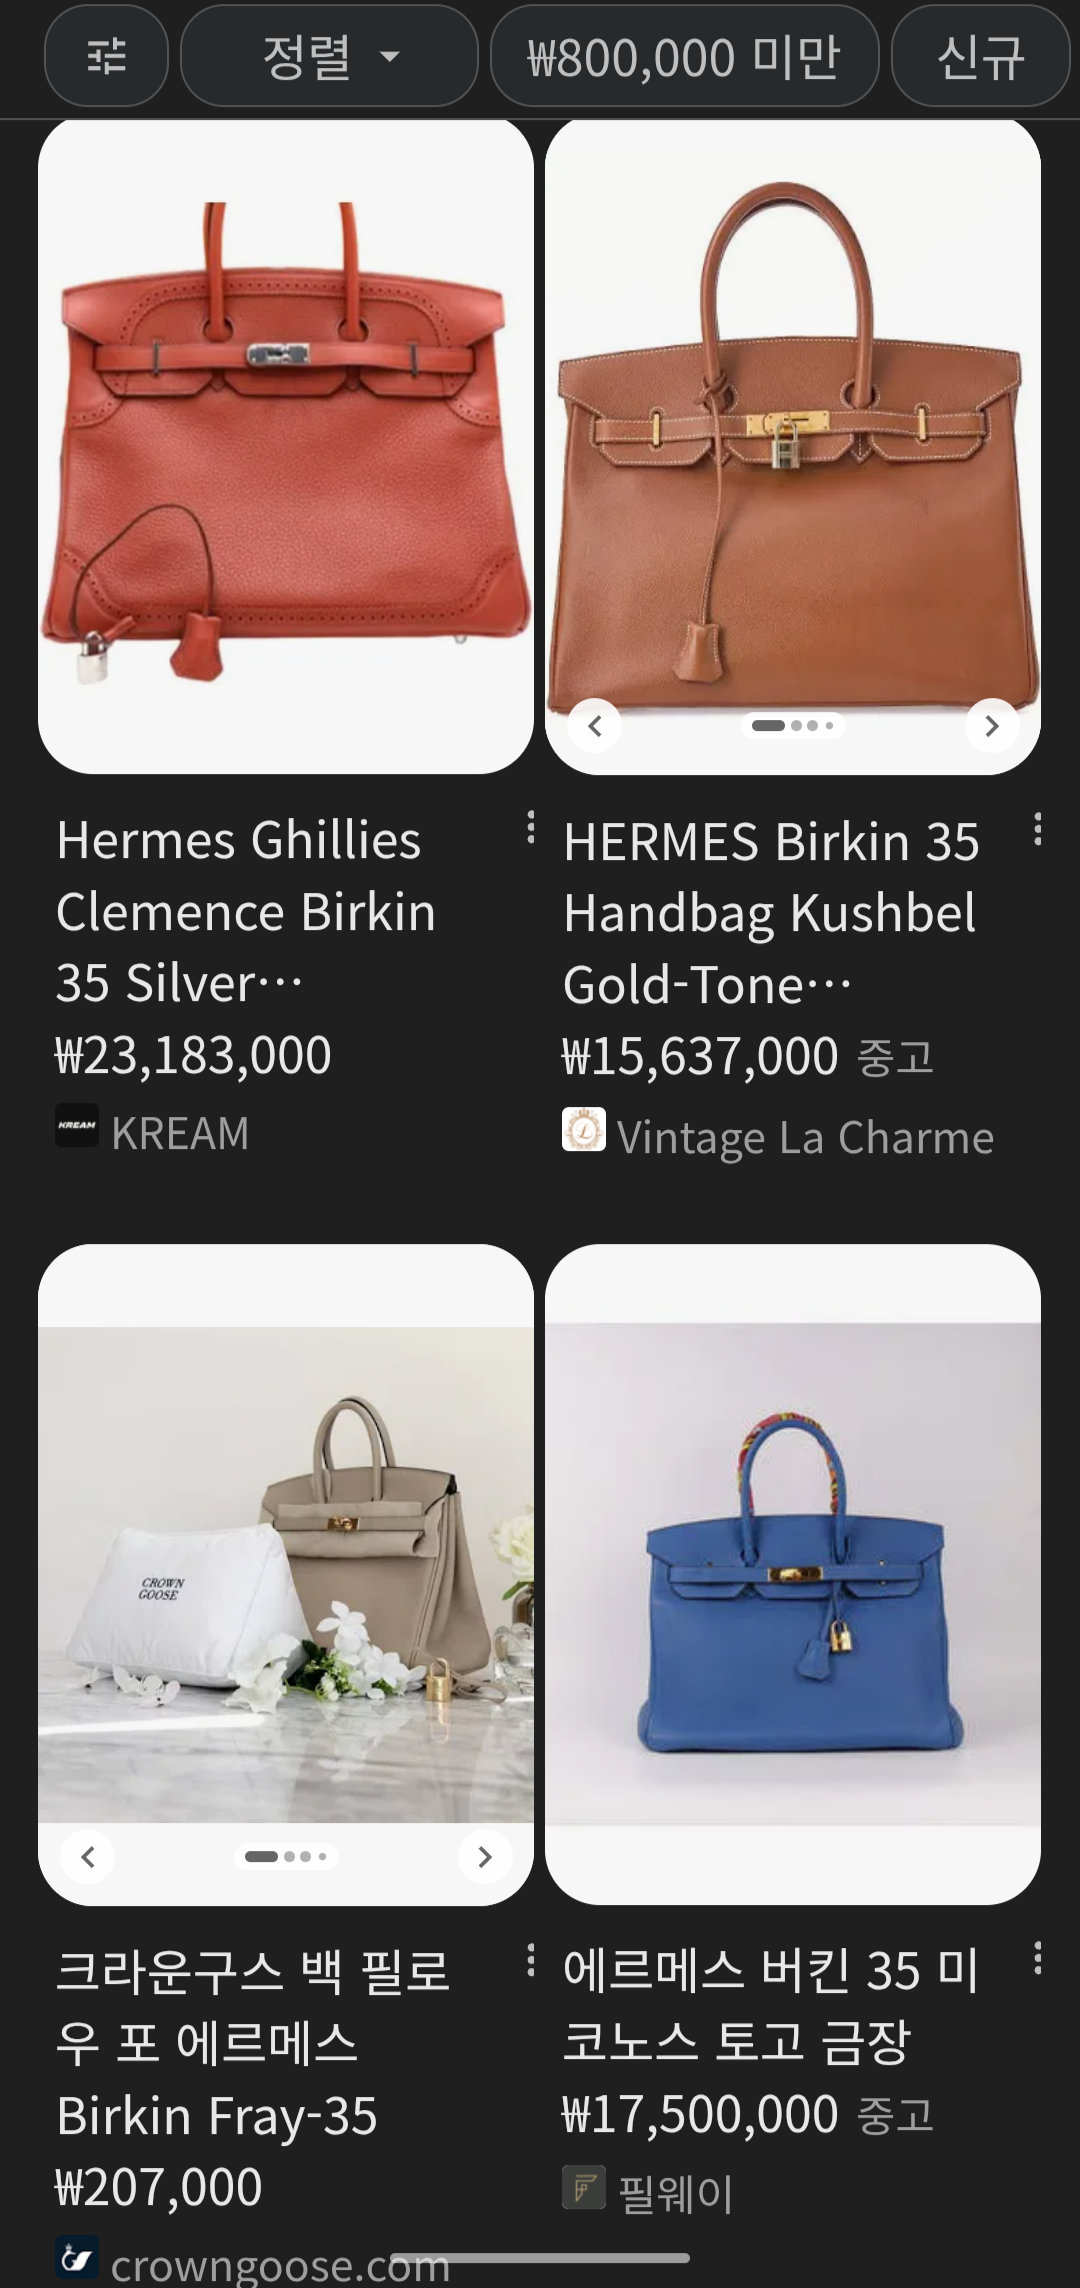Show previous image of brown Birkin bag
This screenshot has width=1080, height=2288.
click(x=595, y=726)
